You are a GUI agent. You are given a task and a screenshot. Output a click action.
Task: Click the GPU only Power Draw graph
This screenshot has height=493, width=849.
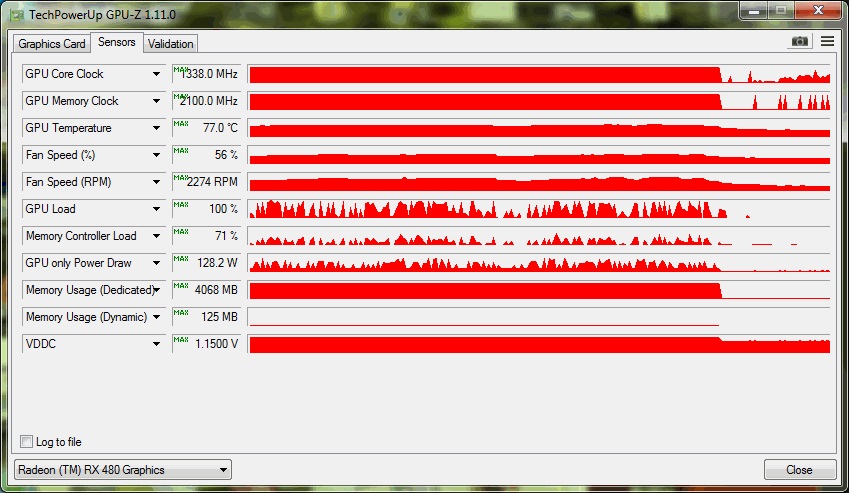(x=539, y=263)
